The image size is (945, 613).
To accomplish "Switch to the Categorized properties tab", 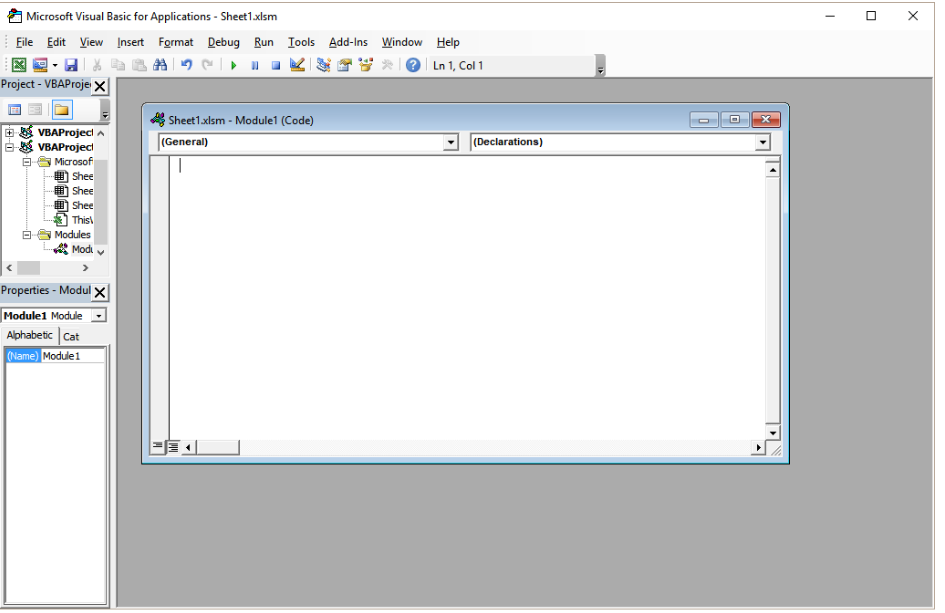I will [71, 337].
